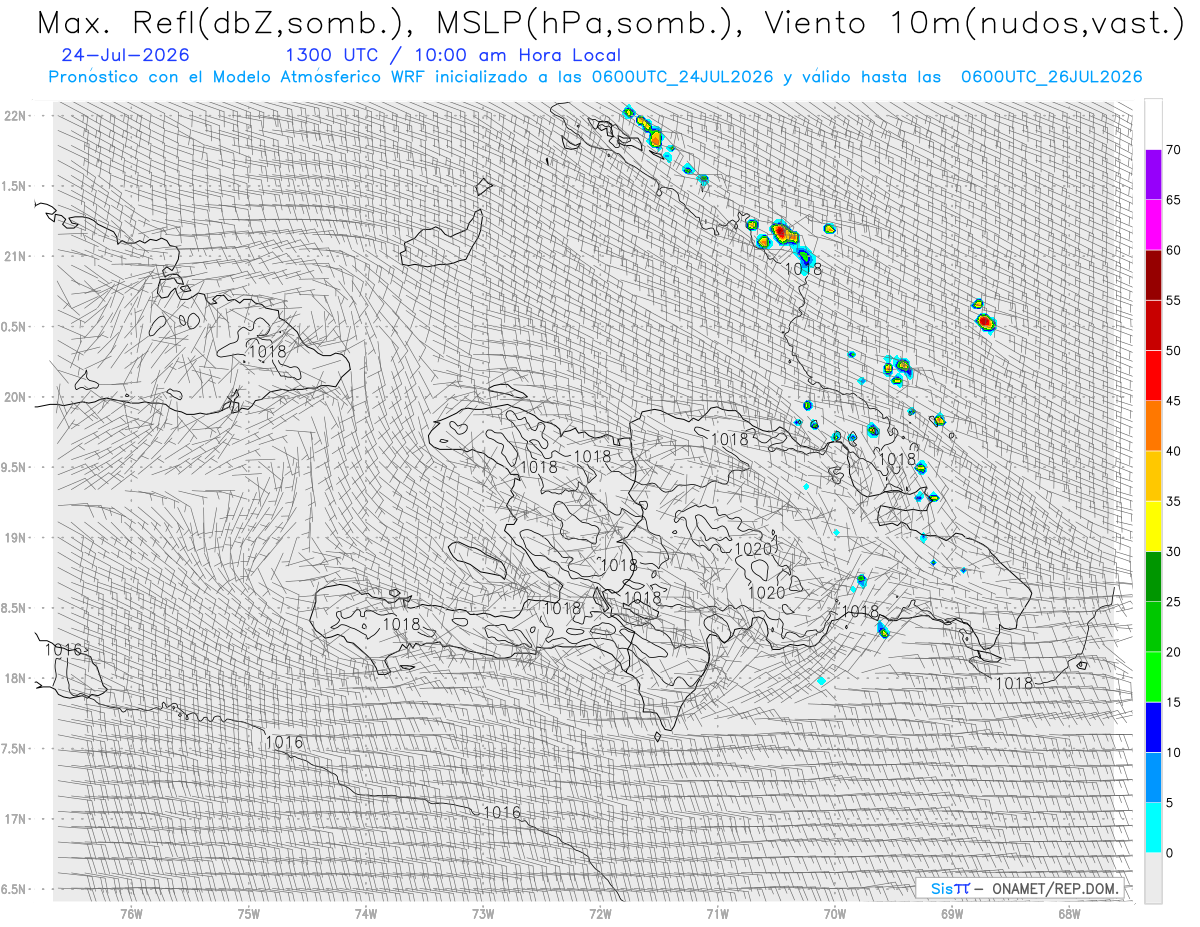Click the dark red 55–60 dBZ band
This screenshot has width=1200, height=927.
(x=1153, y=275)
